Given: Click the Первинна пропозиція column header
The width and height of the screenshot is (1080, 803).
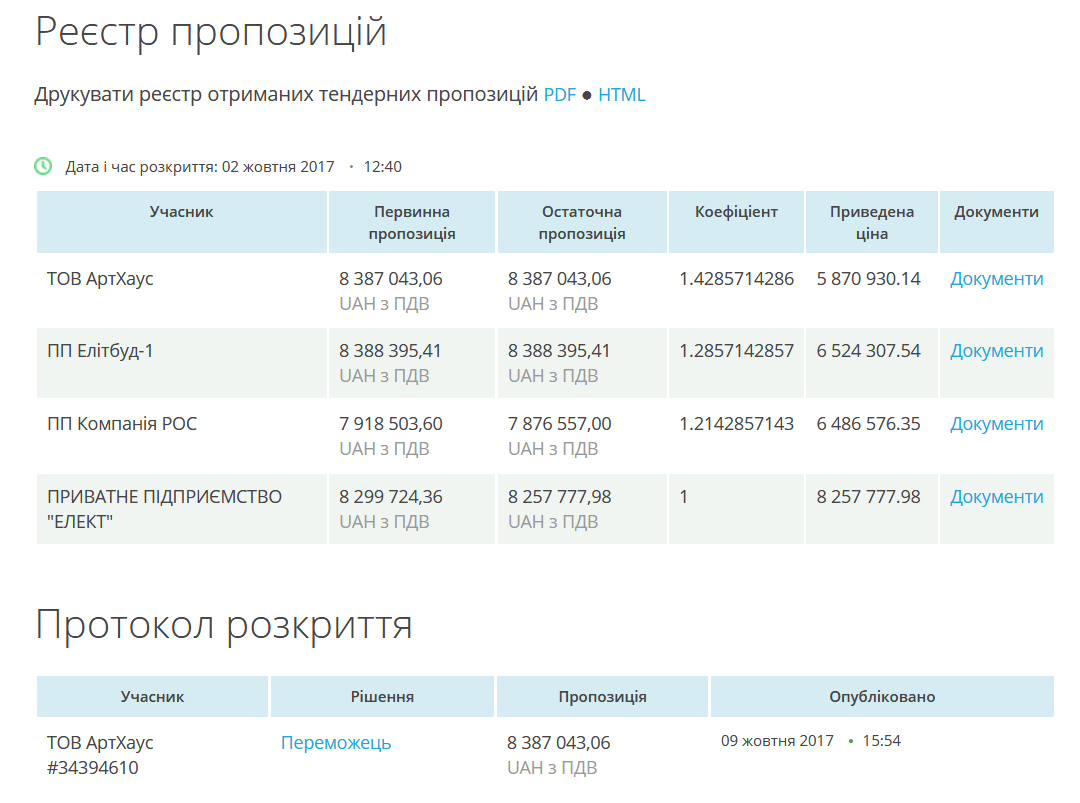Looking at the screenshot, I should click(411, 222).
